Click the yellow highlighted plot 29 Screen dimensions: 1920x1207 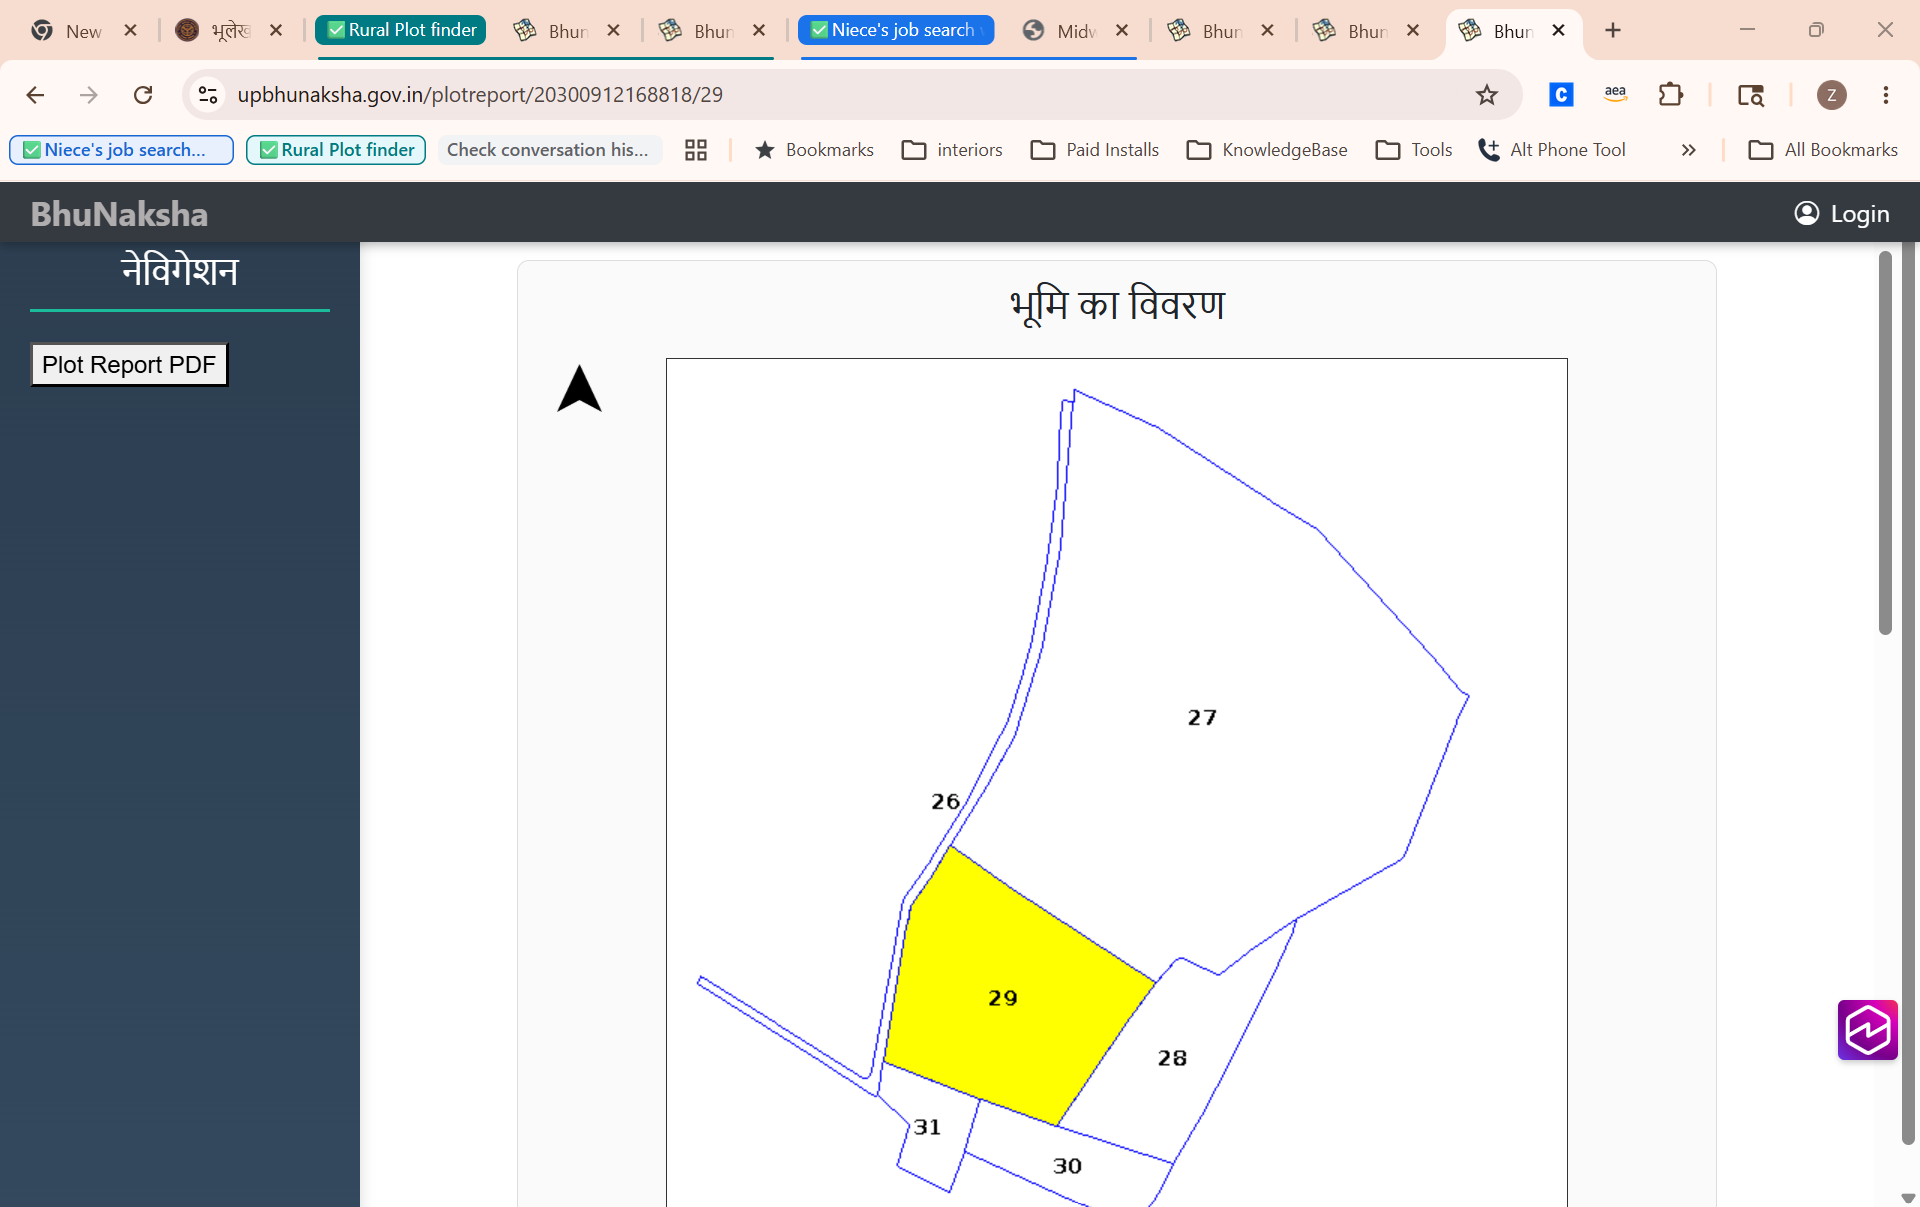(x=1002, y=998)
